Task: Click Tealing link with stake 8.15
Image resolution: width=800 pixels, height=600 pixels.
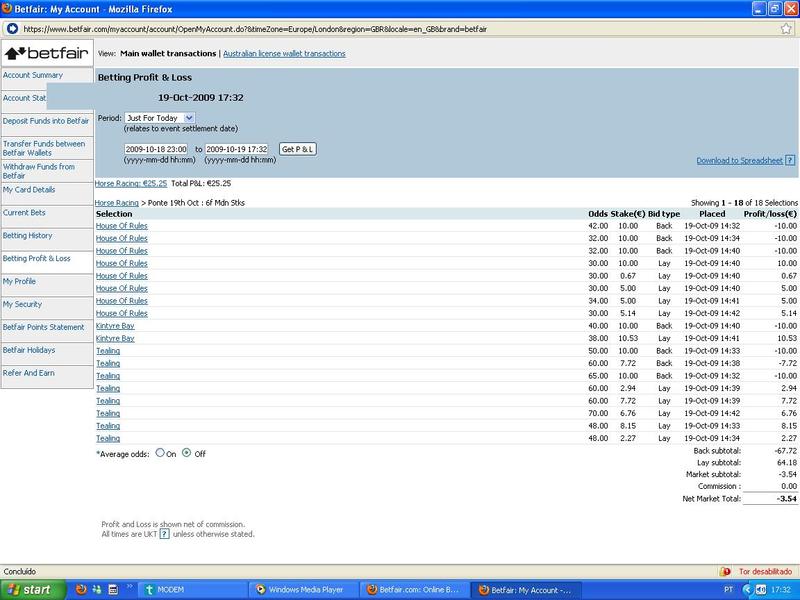Action: [108, 426]
